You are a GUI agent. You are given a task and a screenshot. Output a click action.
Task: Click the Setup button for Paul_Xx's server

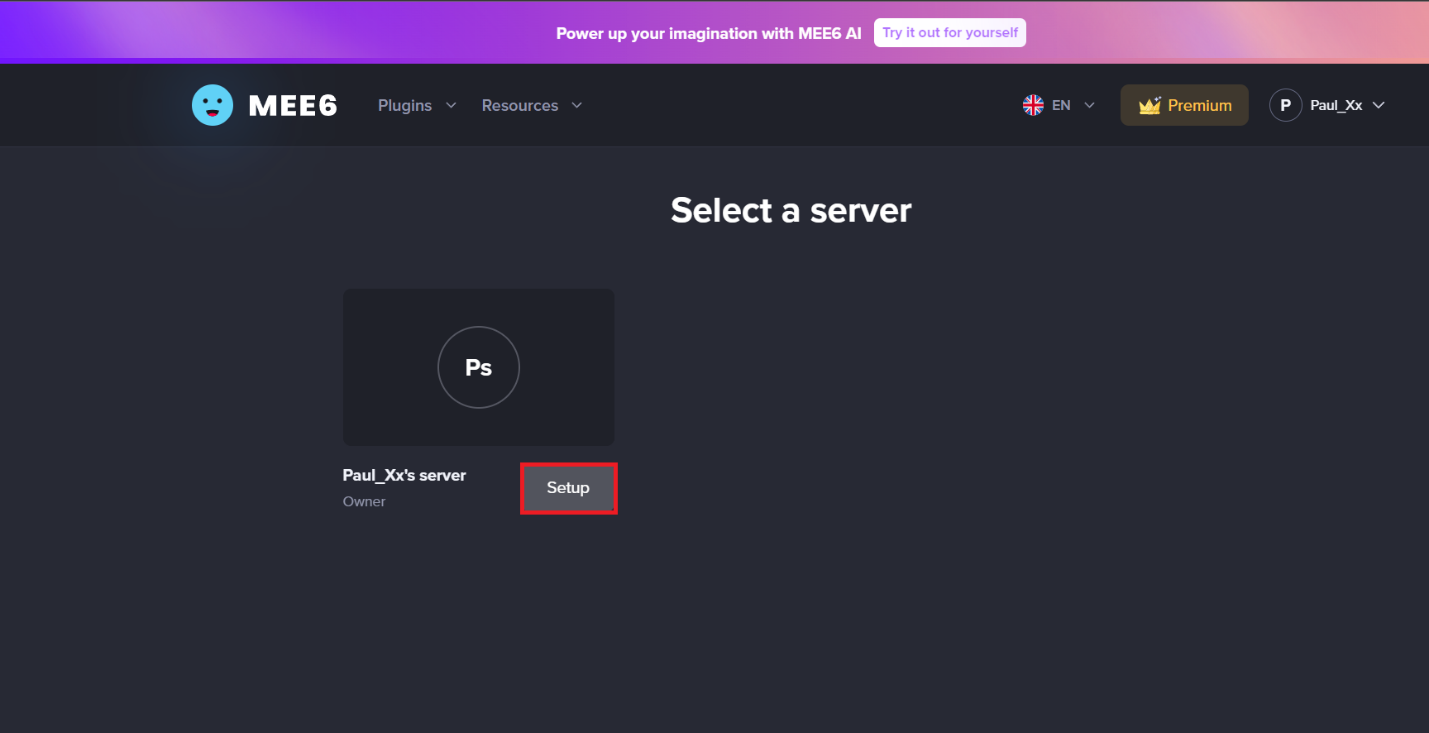click(568, 488)
